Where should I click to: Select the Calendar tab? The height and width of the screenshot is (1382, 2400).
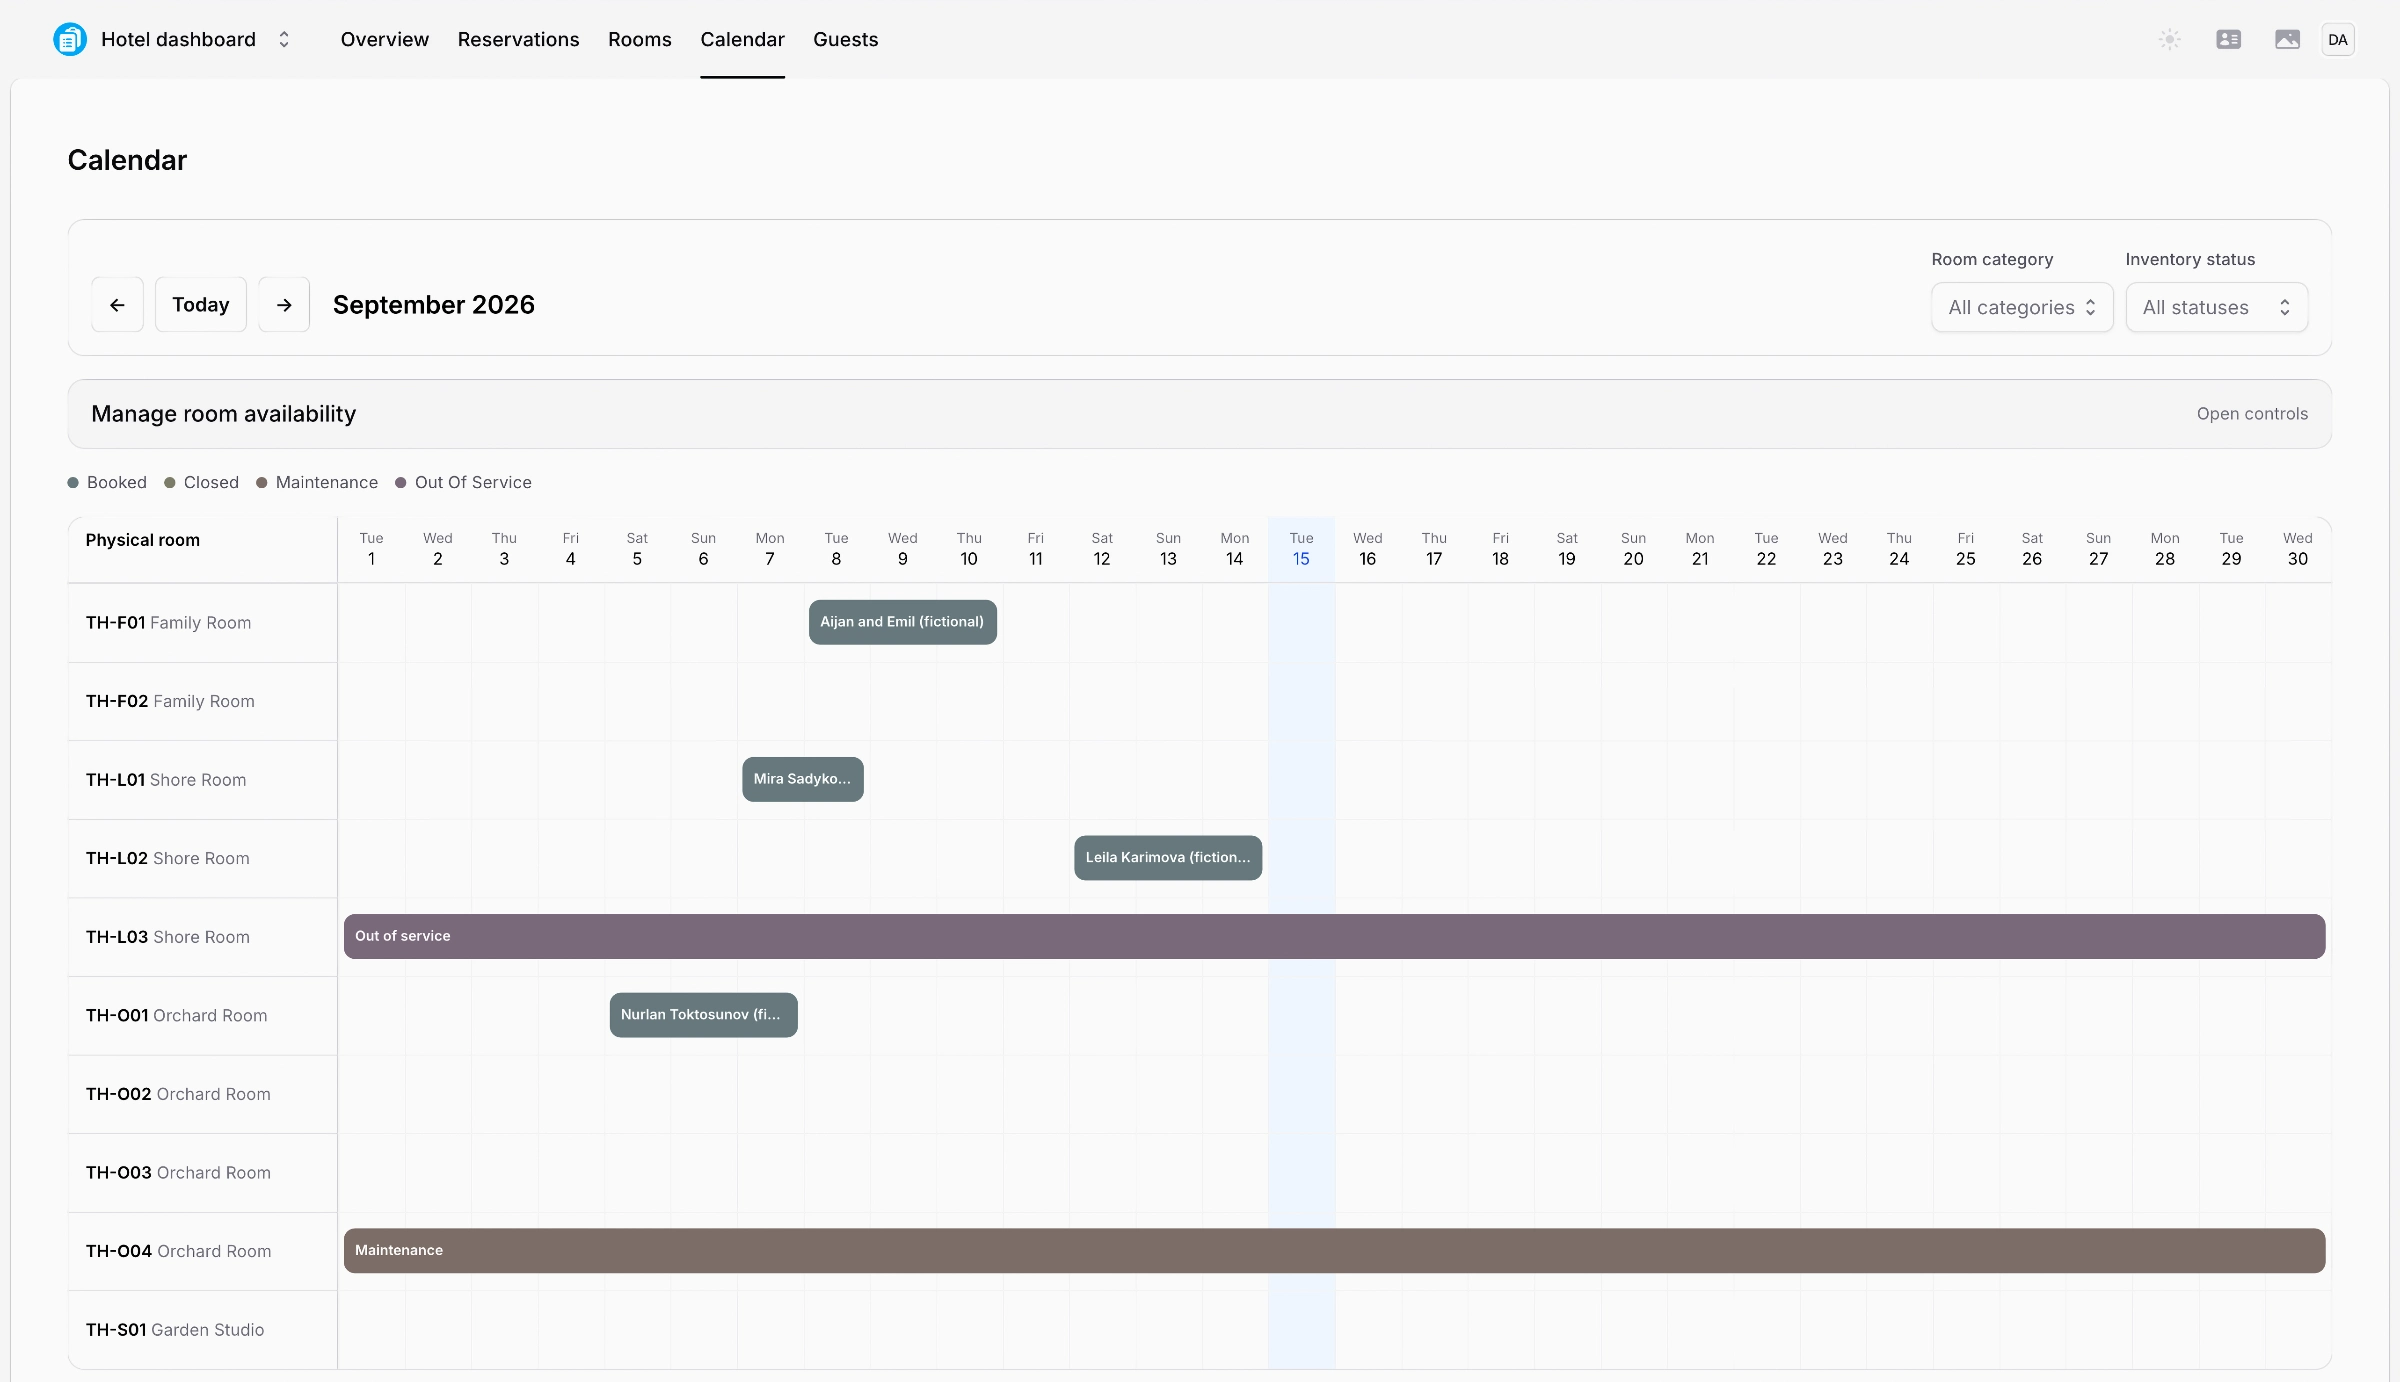742,39
